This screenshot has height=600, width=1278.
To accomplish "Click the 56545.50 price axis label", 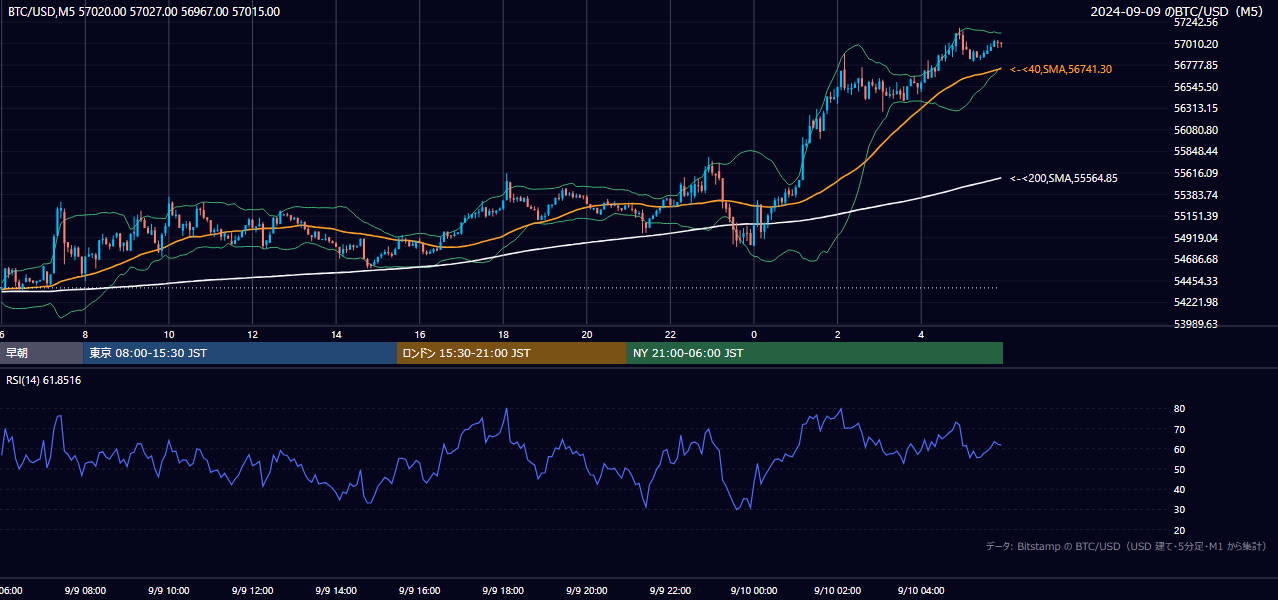I will pyautogui.click(x=1196, y=87).
